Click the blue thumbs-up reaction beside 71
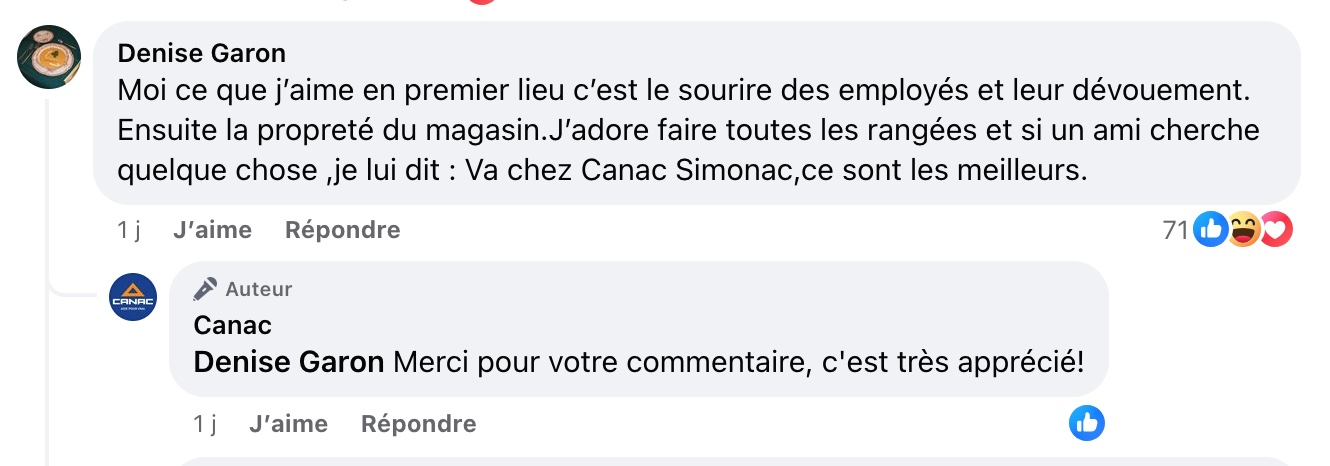Viewport: 1330px width, 466px height. click(x=1209, y=230)
